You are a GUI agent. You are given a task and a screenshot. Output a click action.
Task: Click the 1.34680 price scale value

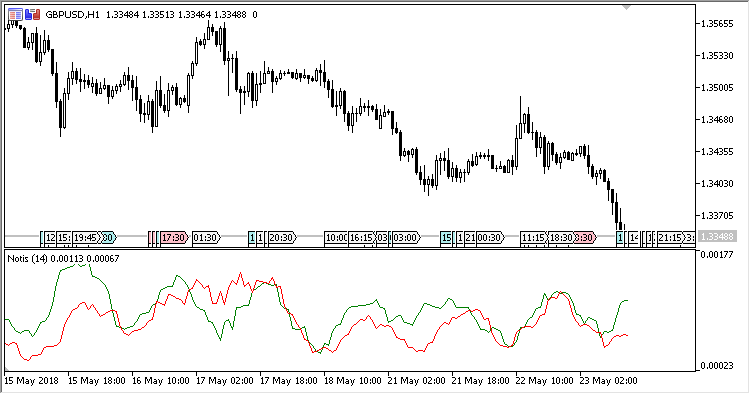(x=717, y=120)
